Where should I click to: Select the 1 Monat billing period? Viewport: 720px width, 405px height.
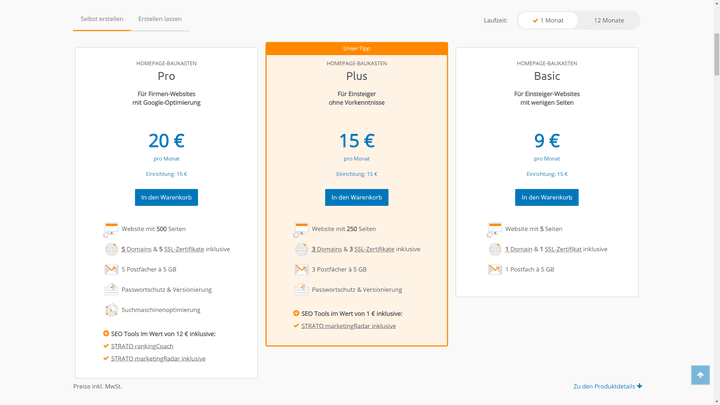(x=548, y=20)
